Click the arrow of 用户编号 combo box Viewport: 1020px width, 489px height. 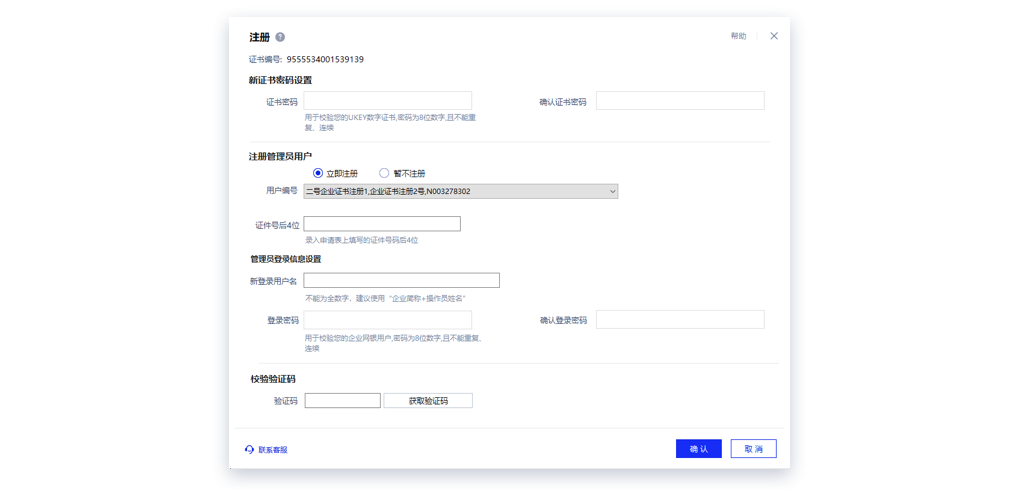pyautogui.click(x=612, y=191)
